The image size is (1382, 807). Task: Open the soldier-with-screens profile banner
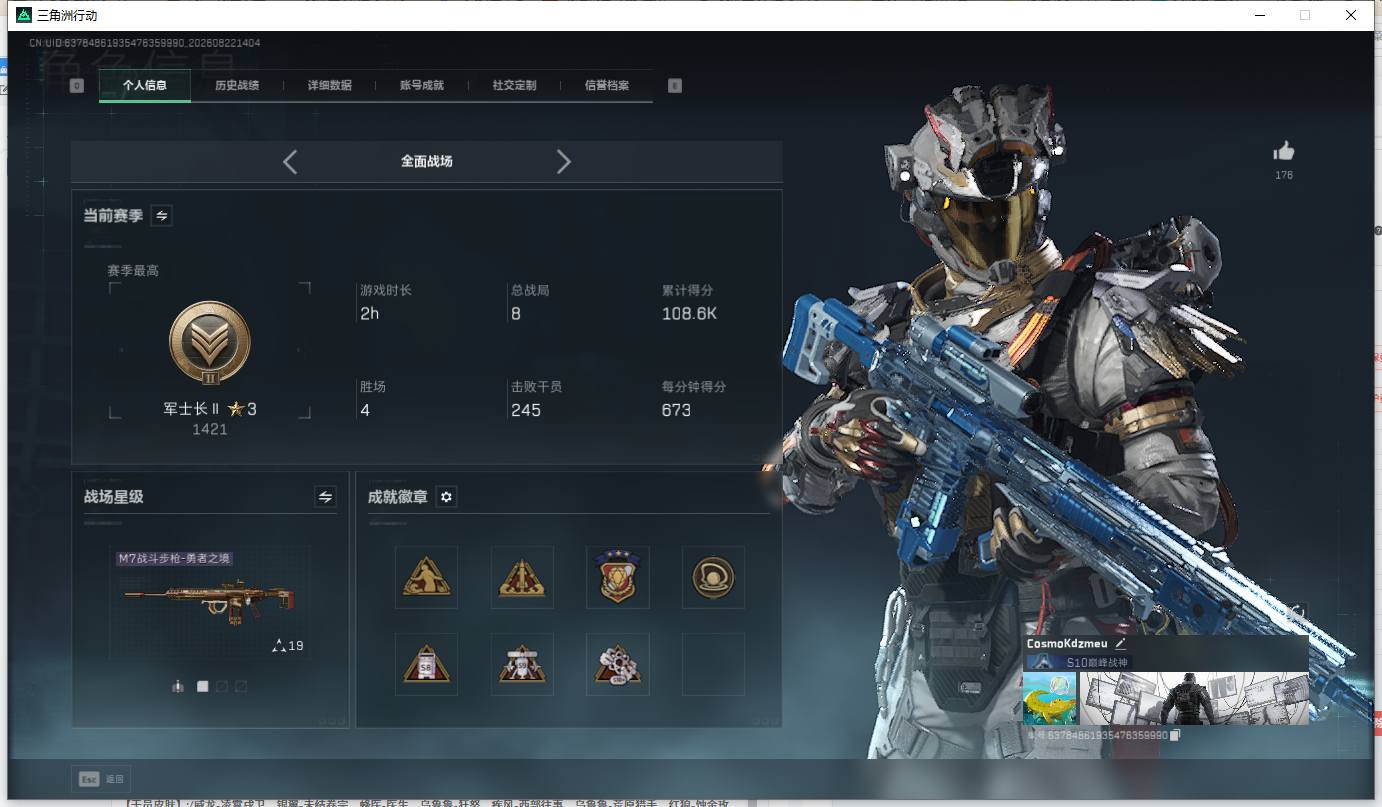[1194, 698]
